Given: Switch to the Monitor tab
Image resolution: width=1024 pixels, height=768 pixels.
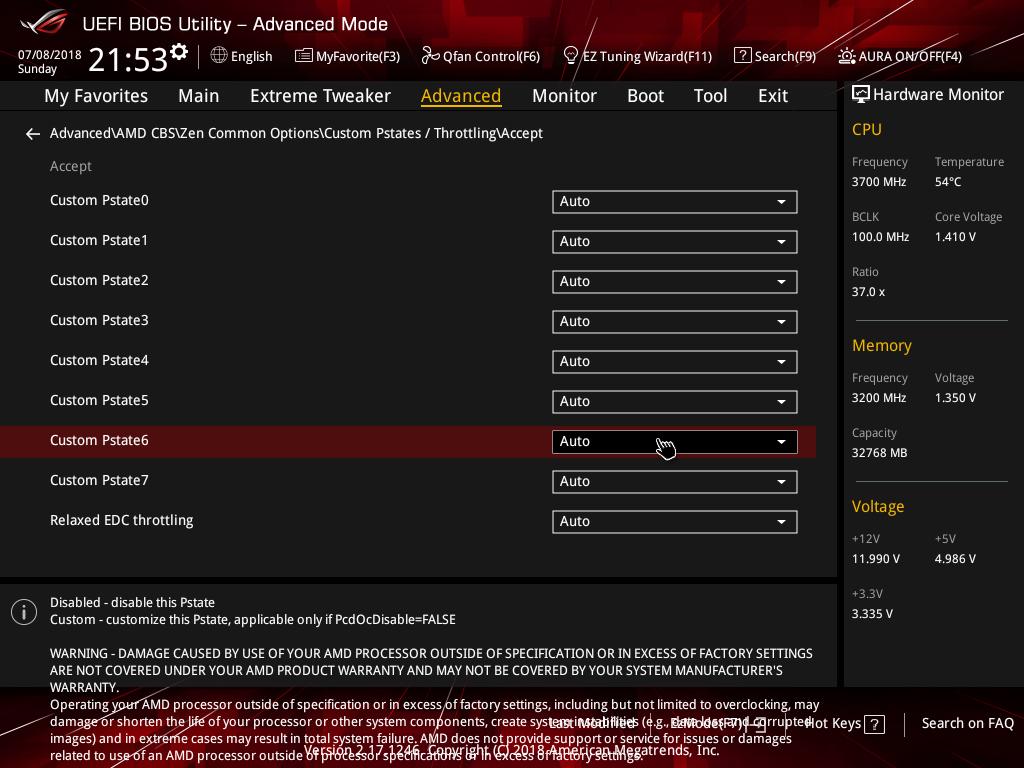Looking at the screenshot, I should [564, 96].
